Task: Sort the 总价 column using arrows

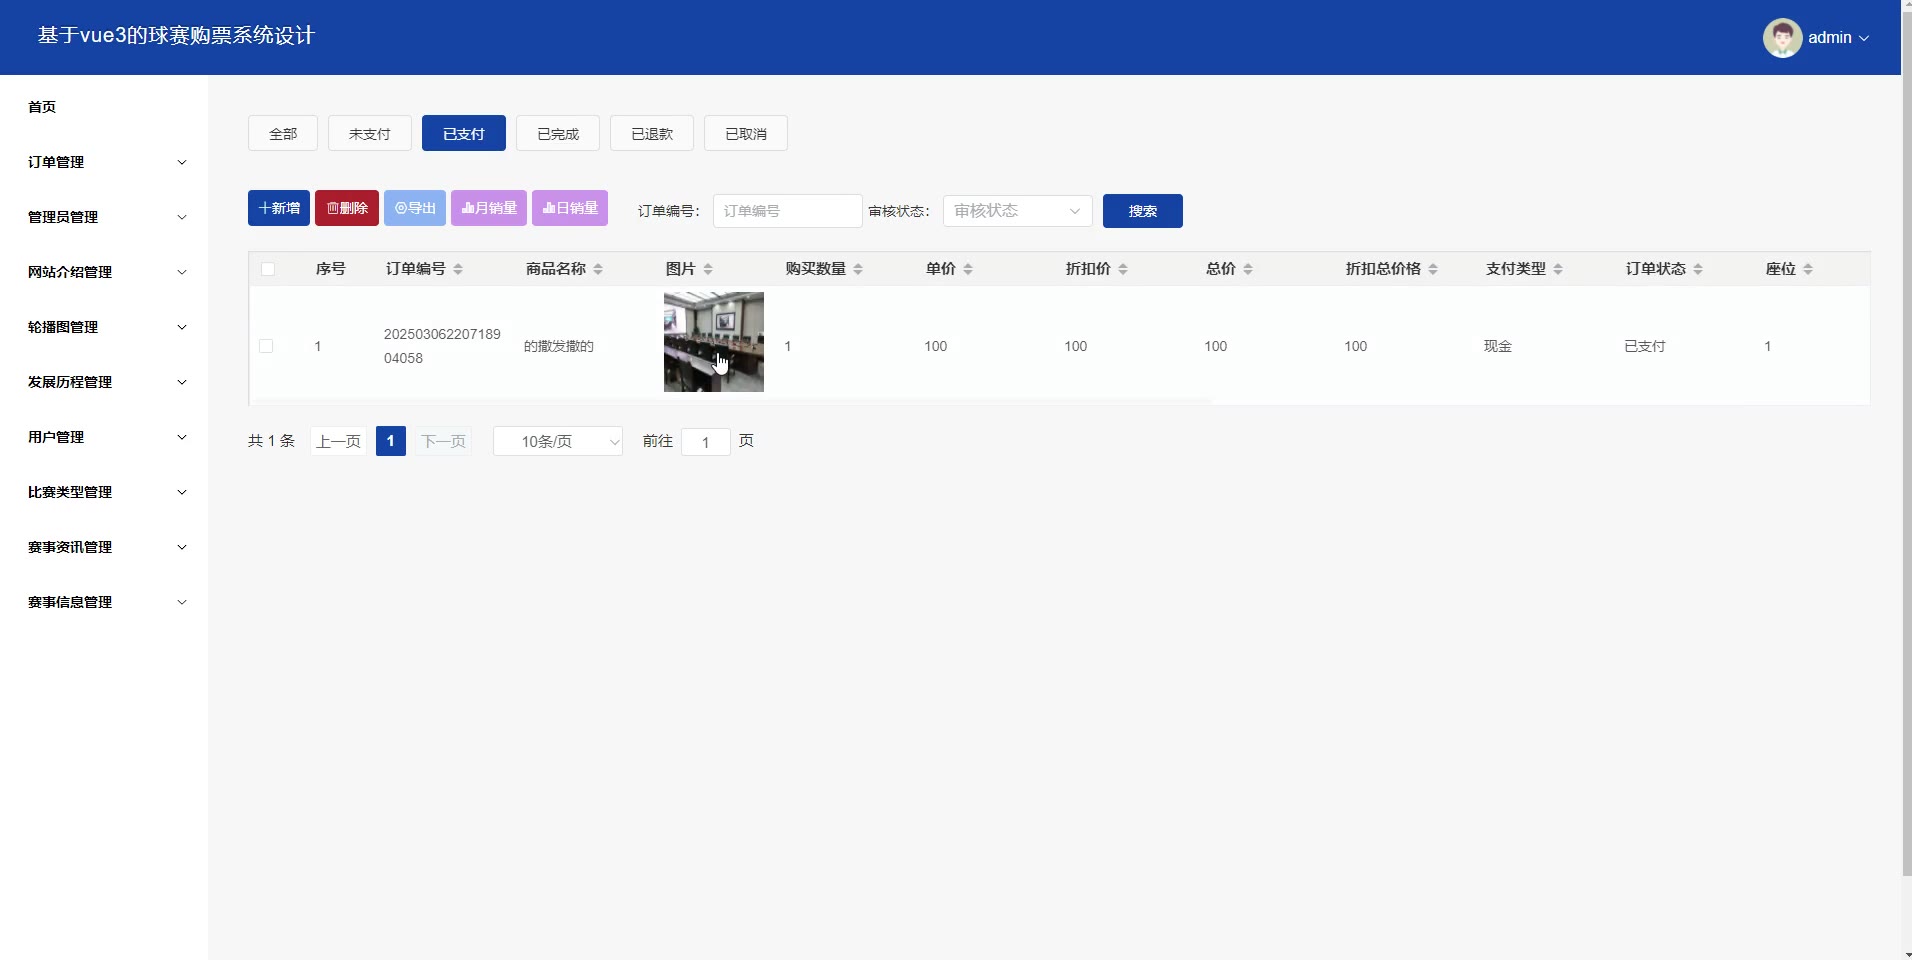Action: pos(1248,269)
